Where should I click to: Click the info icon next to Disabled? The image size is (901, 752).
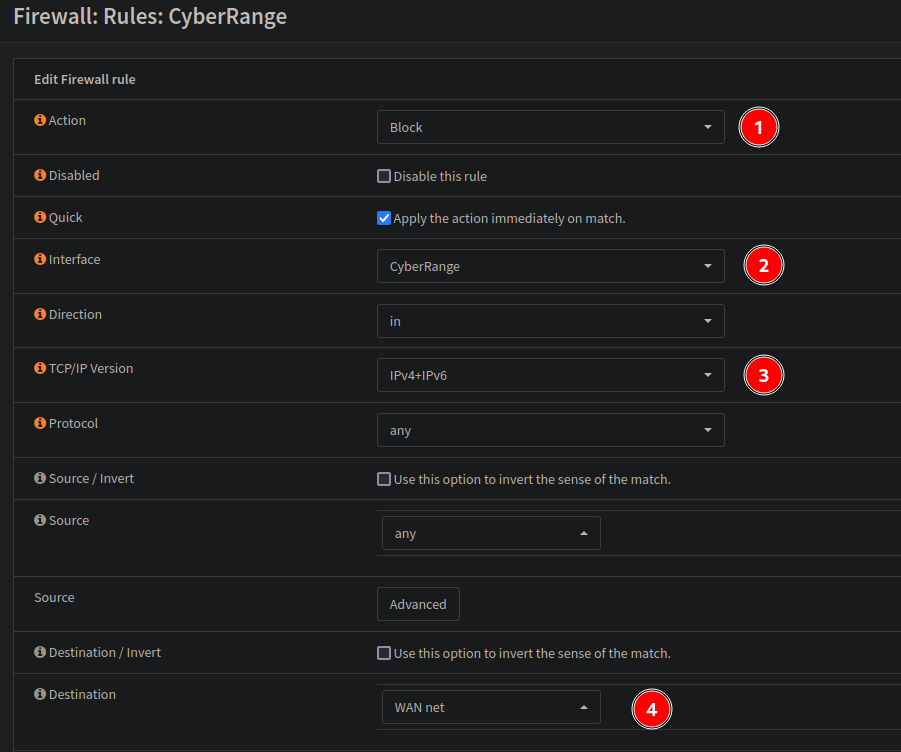(40, 175)
